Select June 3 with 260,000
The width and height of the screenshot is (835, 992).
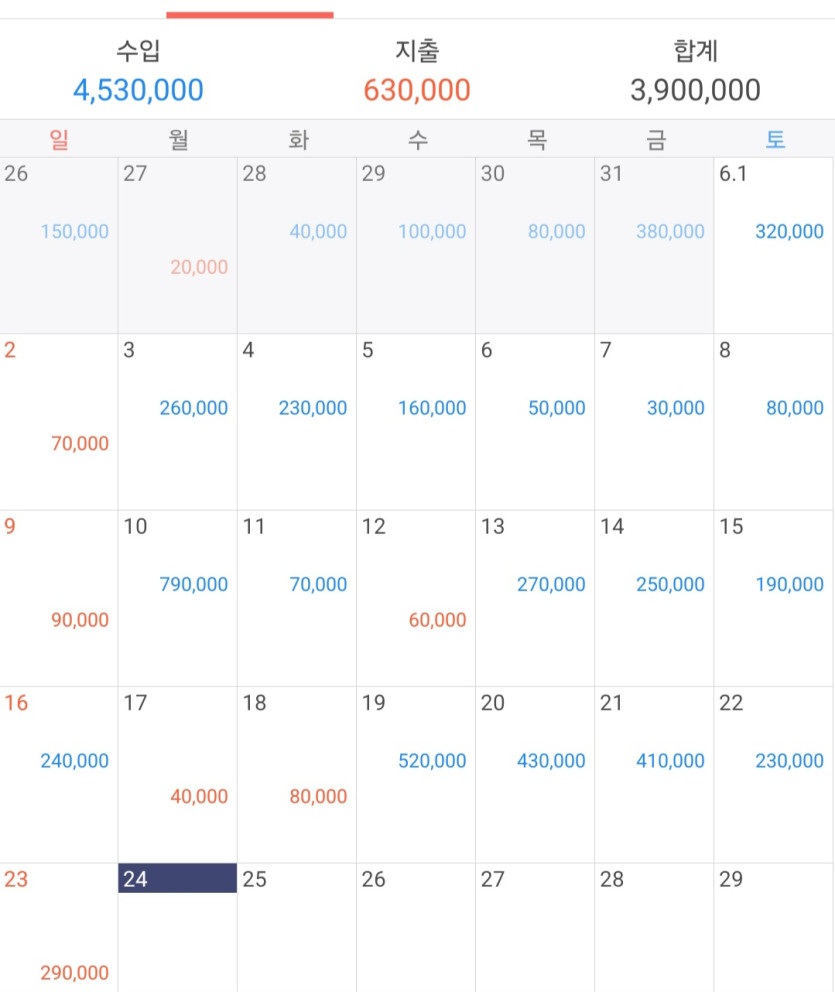click(178, 422)
